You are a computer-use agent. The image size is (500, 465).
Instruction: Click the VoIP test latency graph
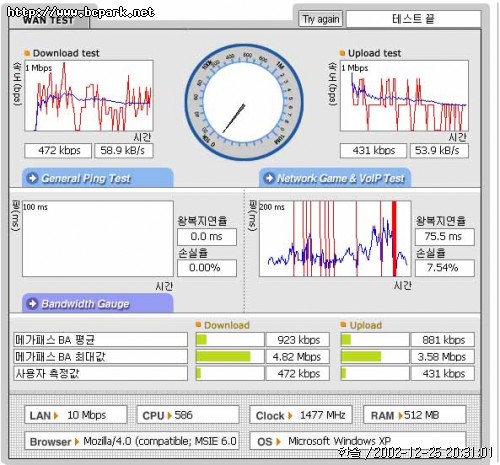coord(335,239)
